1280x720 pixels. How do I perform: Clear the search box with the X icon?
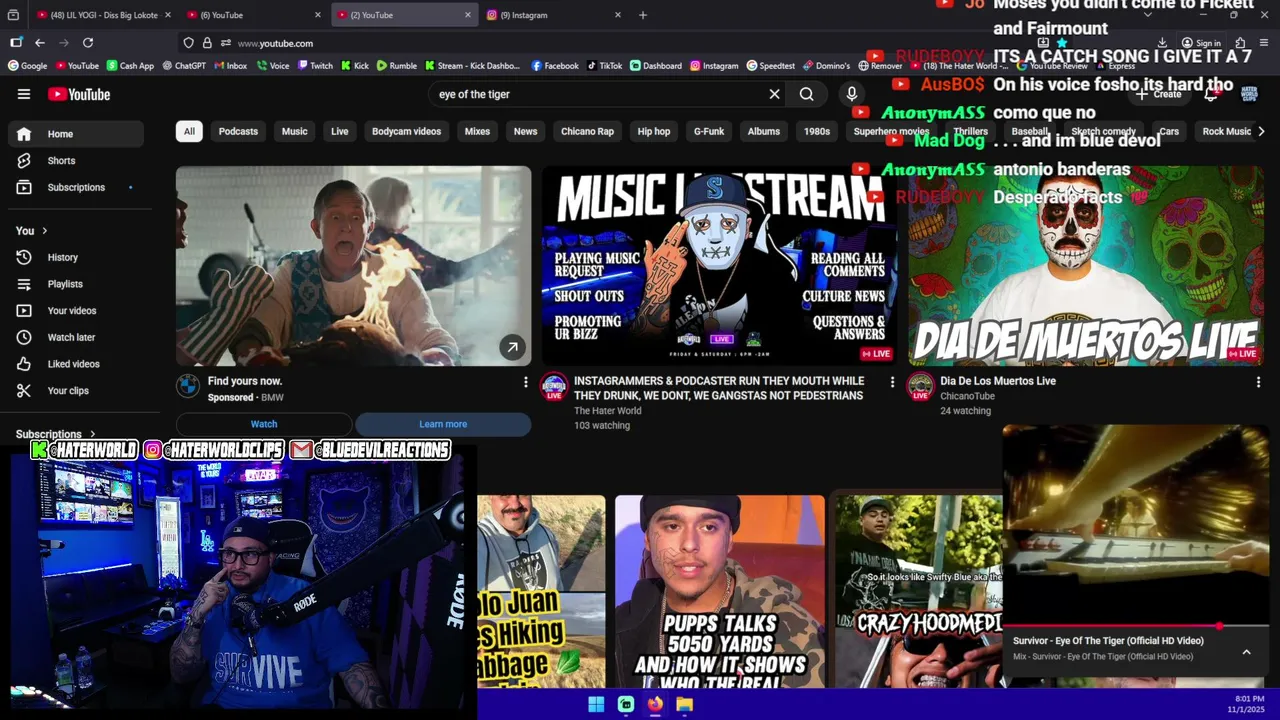pos(774,94)
